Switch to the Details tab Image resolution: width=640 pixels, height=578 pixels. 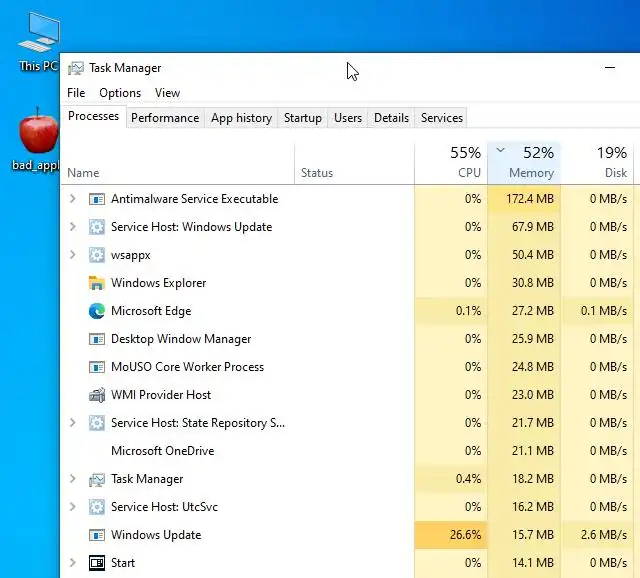tap(391, 118)
